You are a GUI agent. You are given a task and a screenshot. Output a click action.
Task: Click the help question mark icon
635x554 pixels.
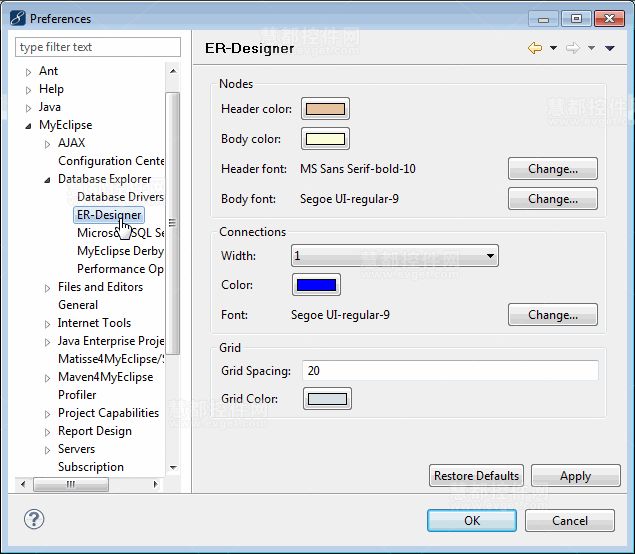[x=33, y=519]
